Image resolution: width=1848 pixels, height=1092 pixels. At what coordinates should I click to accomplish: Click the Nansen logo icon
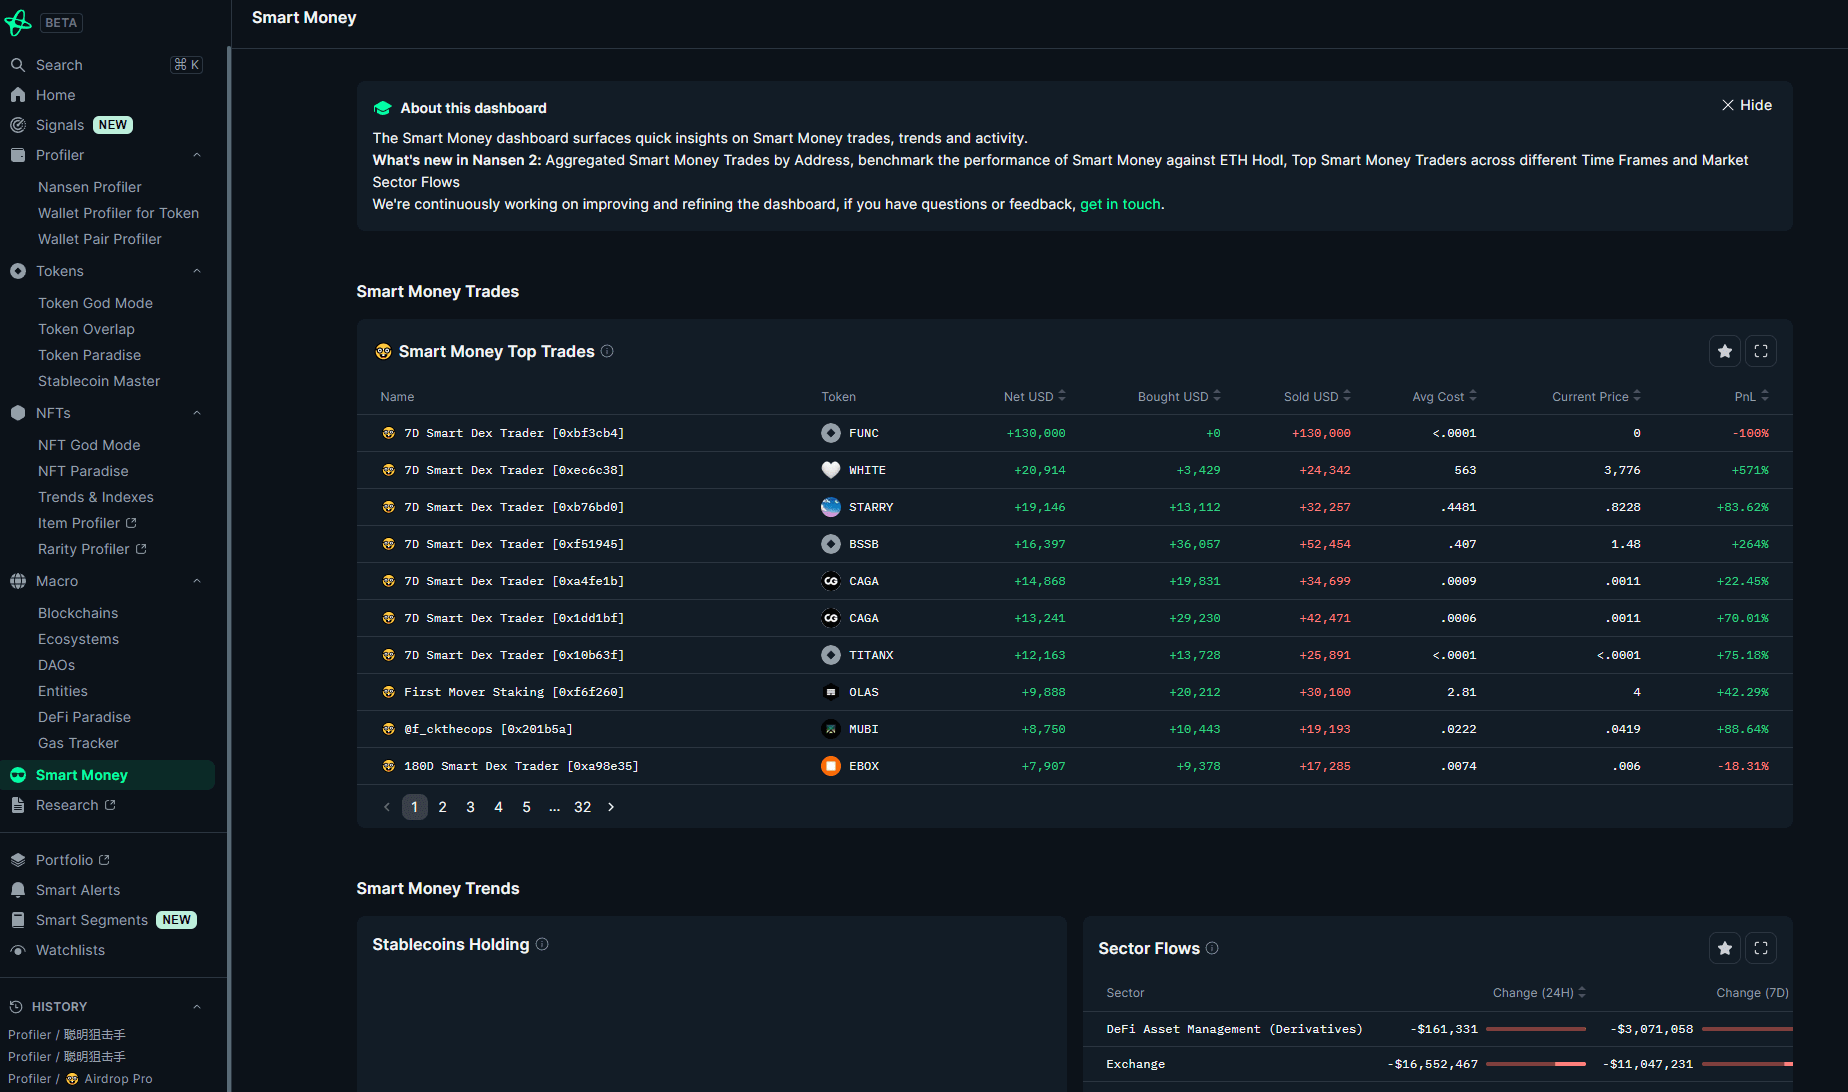pyautogui.click(x=18, y=22)
